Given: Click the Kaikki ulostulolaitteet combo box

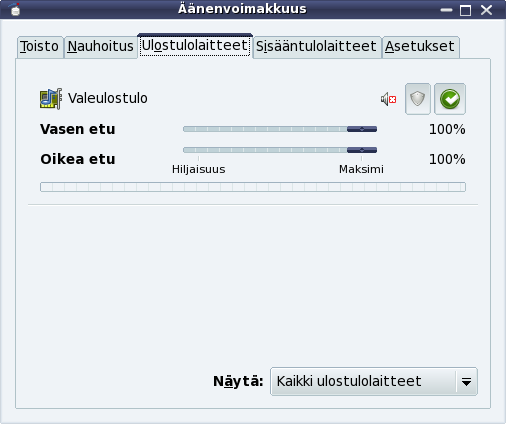Looking at the screenshot, I should click(374, 382).
